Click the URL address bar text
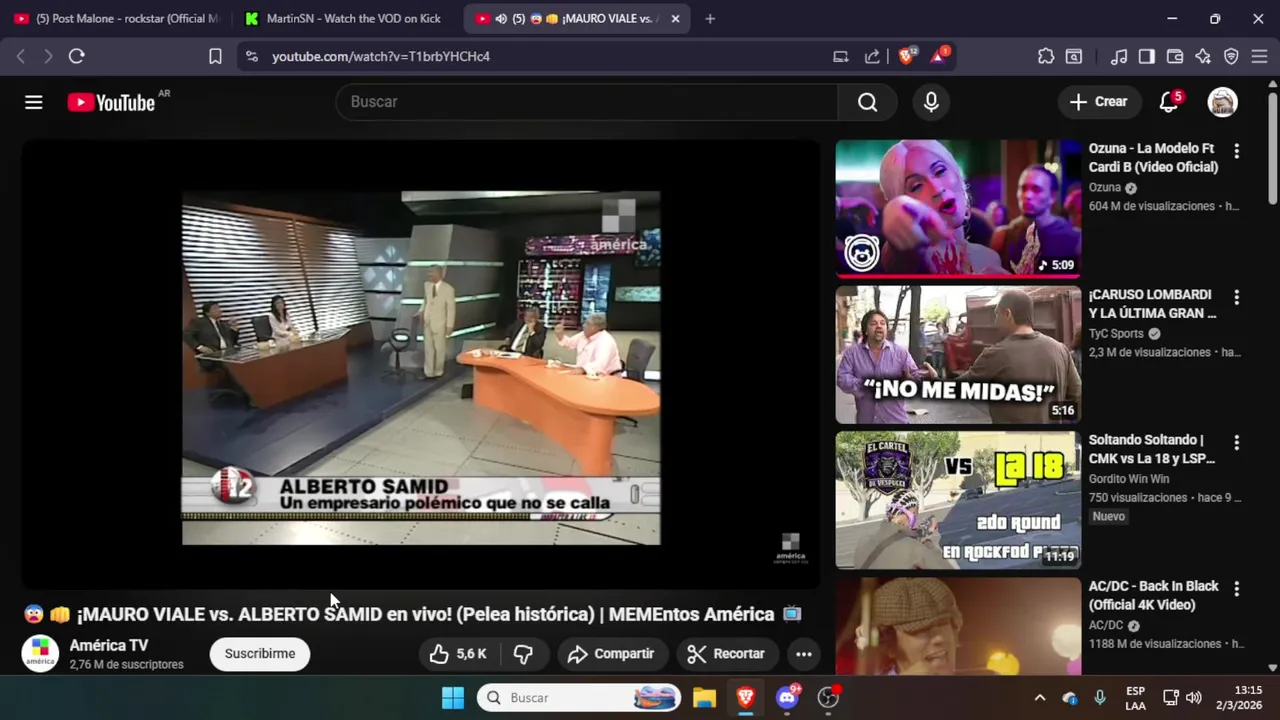Screen dimensions: 1280x720 click(381, 57)
